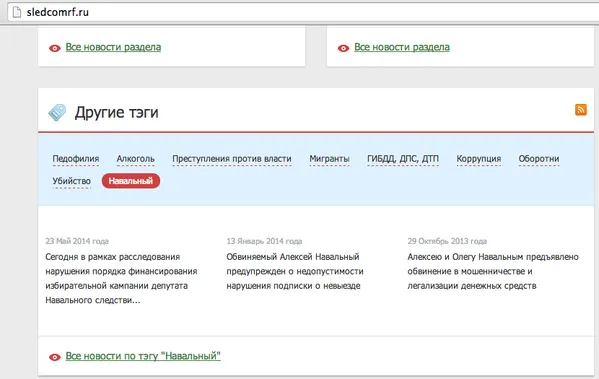Open right Все новости раздела link
This screenshot has height=379, width=599.
[402, 47]
